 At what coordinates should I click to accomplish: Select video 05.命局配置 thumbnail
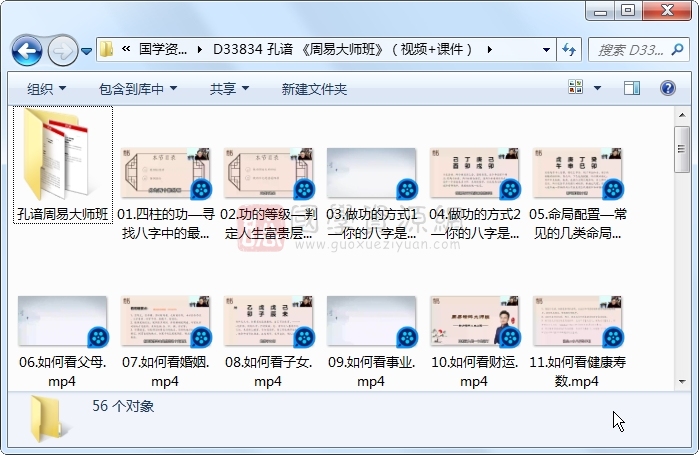[577, 173]
